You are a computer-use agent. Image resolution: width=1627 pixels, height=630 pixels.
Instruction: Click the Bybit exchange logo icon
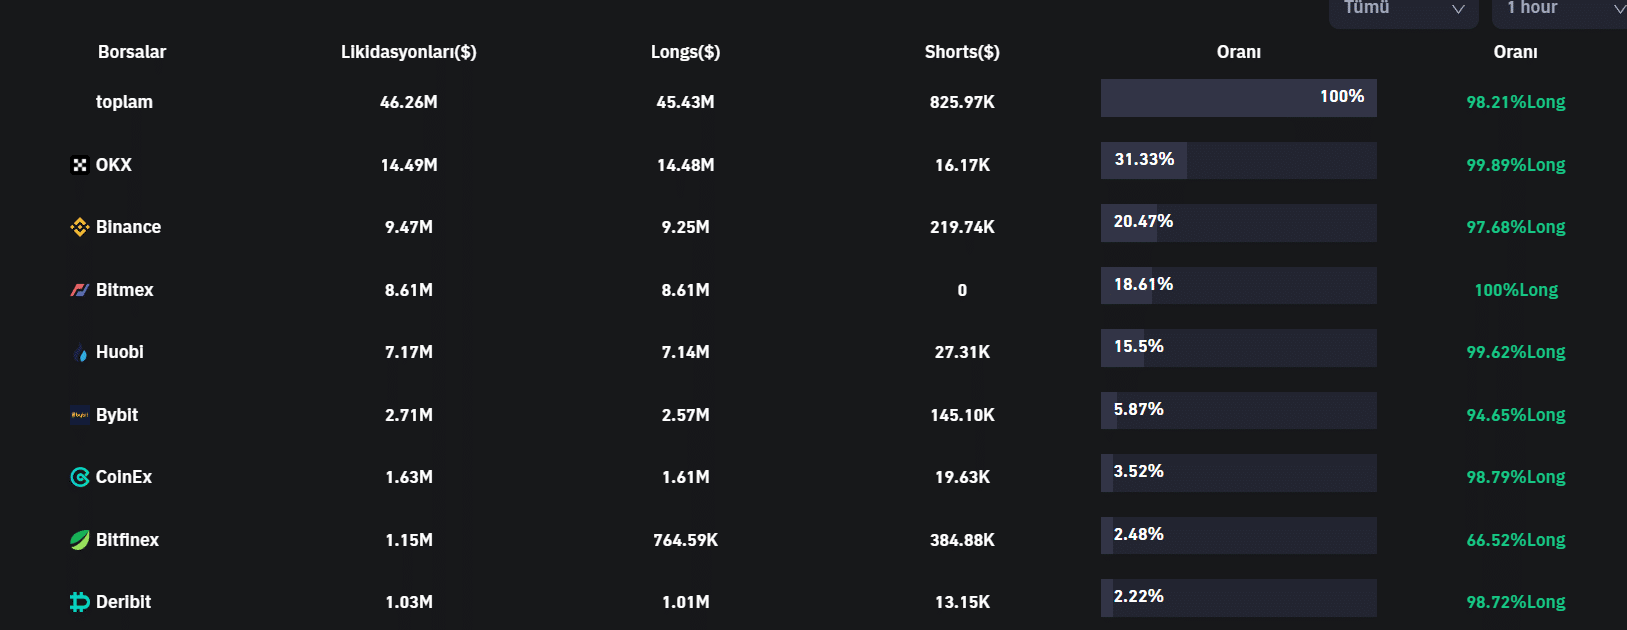coord(80,415)
